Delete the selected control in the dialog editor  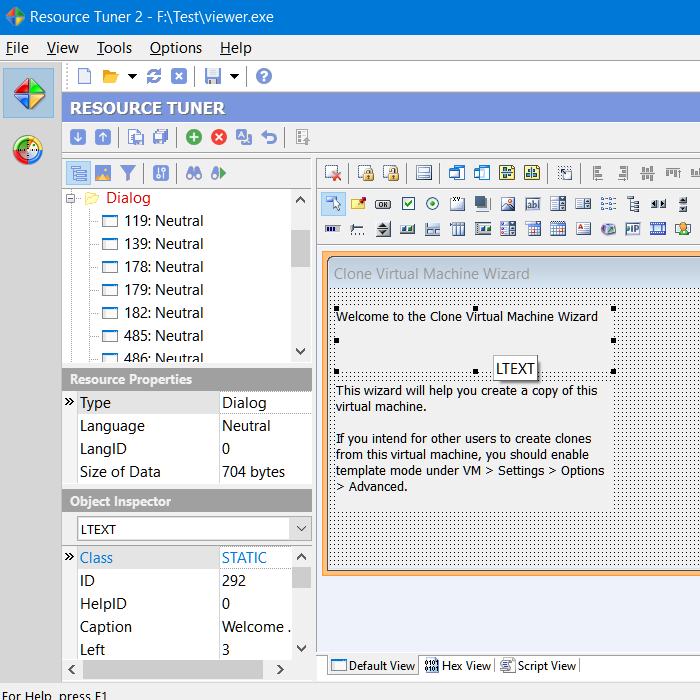tap(333, 173)
